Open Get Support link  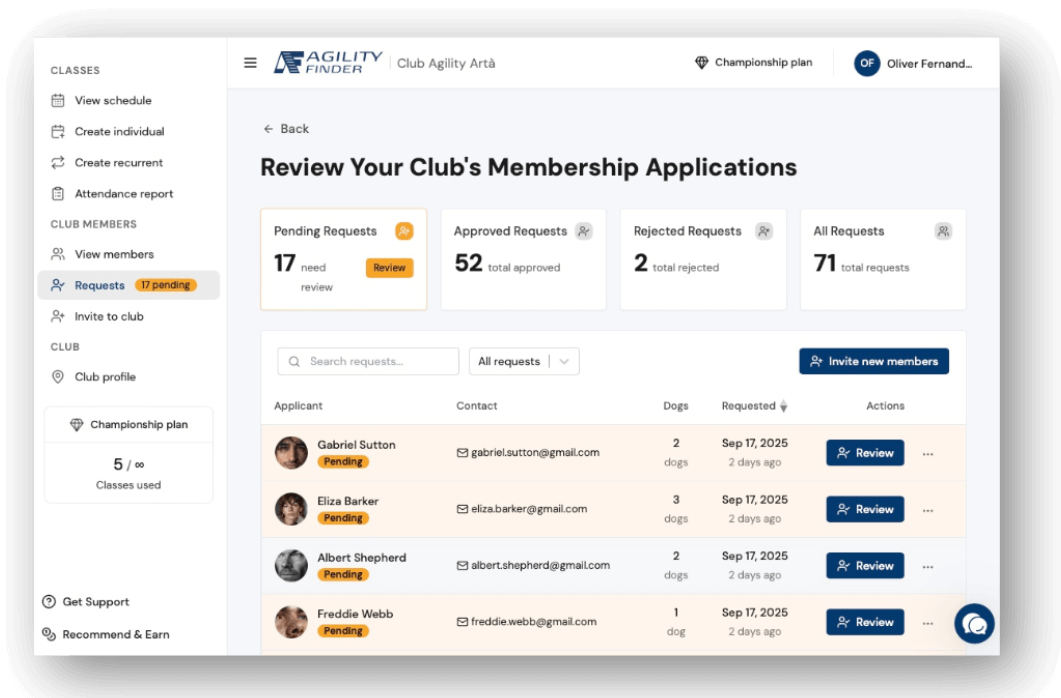point(86,601)
